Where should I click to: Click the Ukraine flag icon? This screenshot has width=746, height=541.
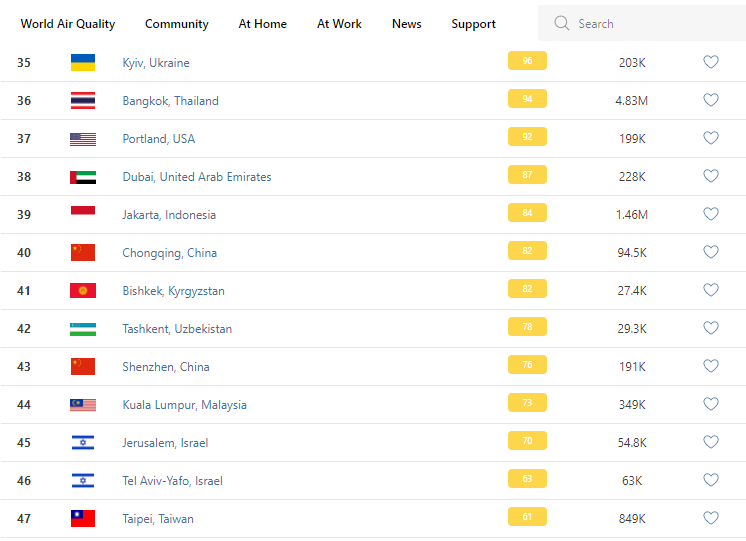tap(83, 62)
